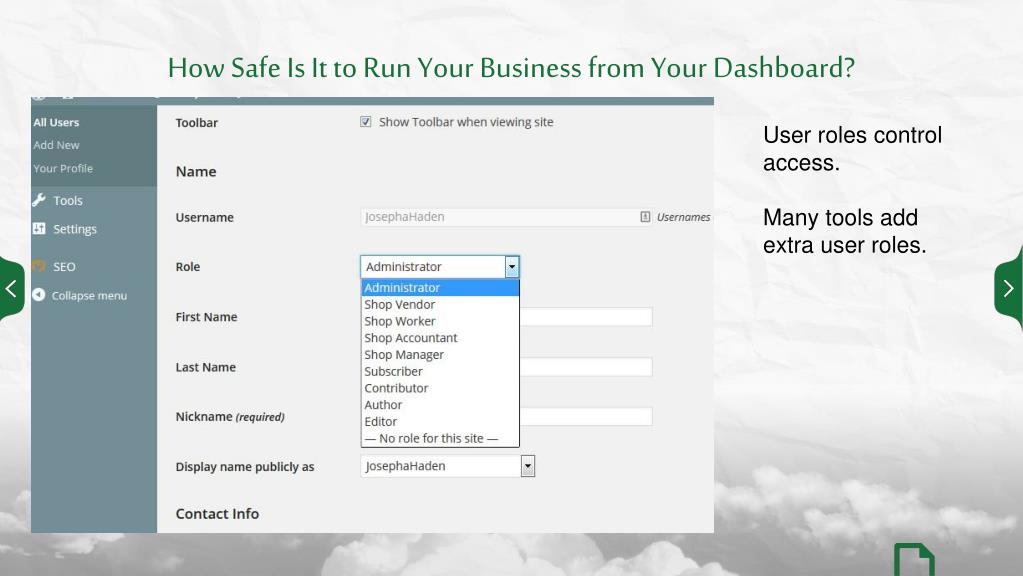Click the 'Usernames' italic note
Screen dimensions: 1023x576
pyautogui.click(x=683, y=217)
